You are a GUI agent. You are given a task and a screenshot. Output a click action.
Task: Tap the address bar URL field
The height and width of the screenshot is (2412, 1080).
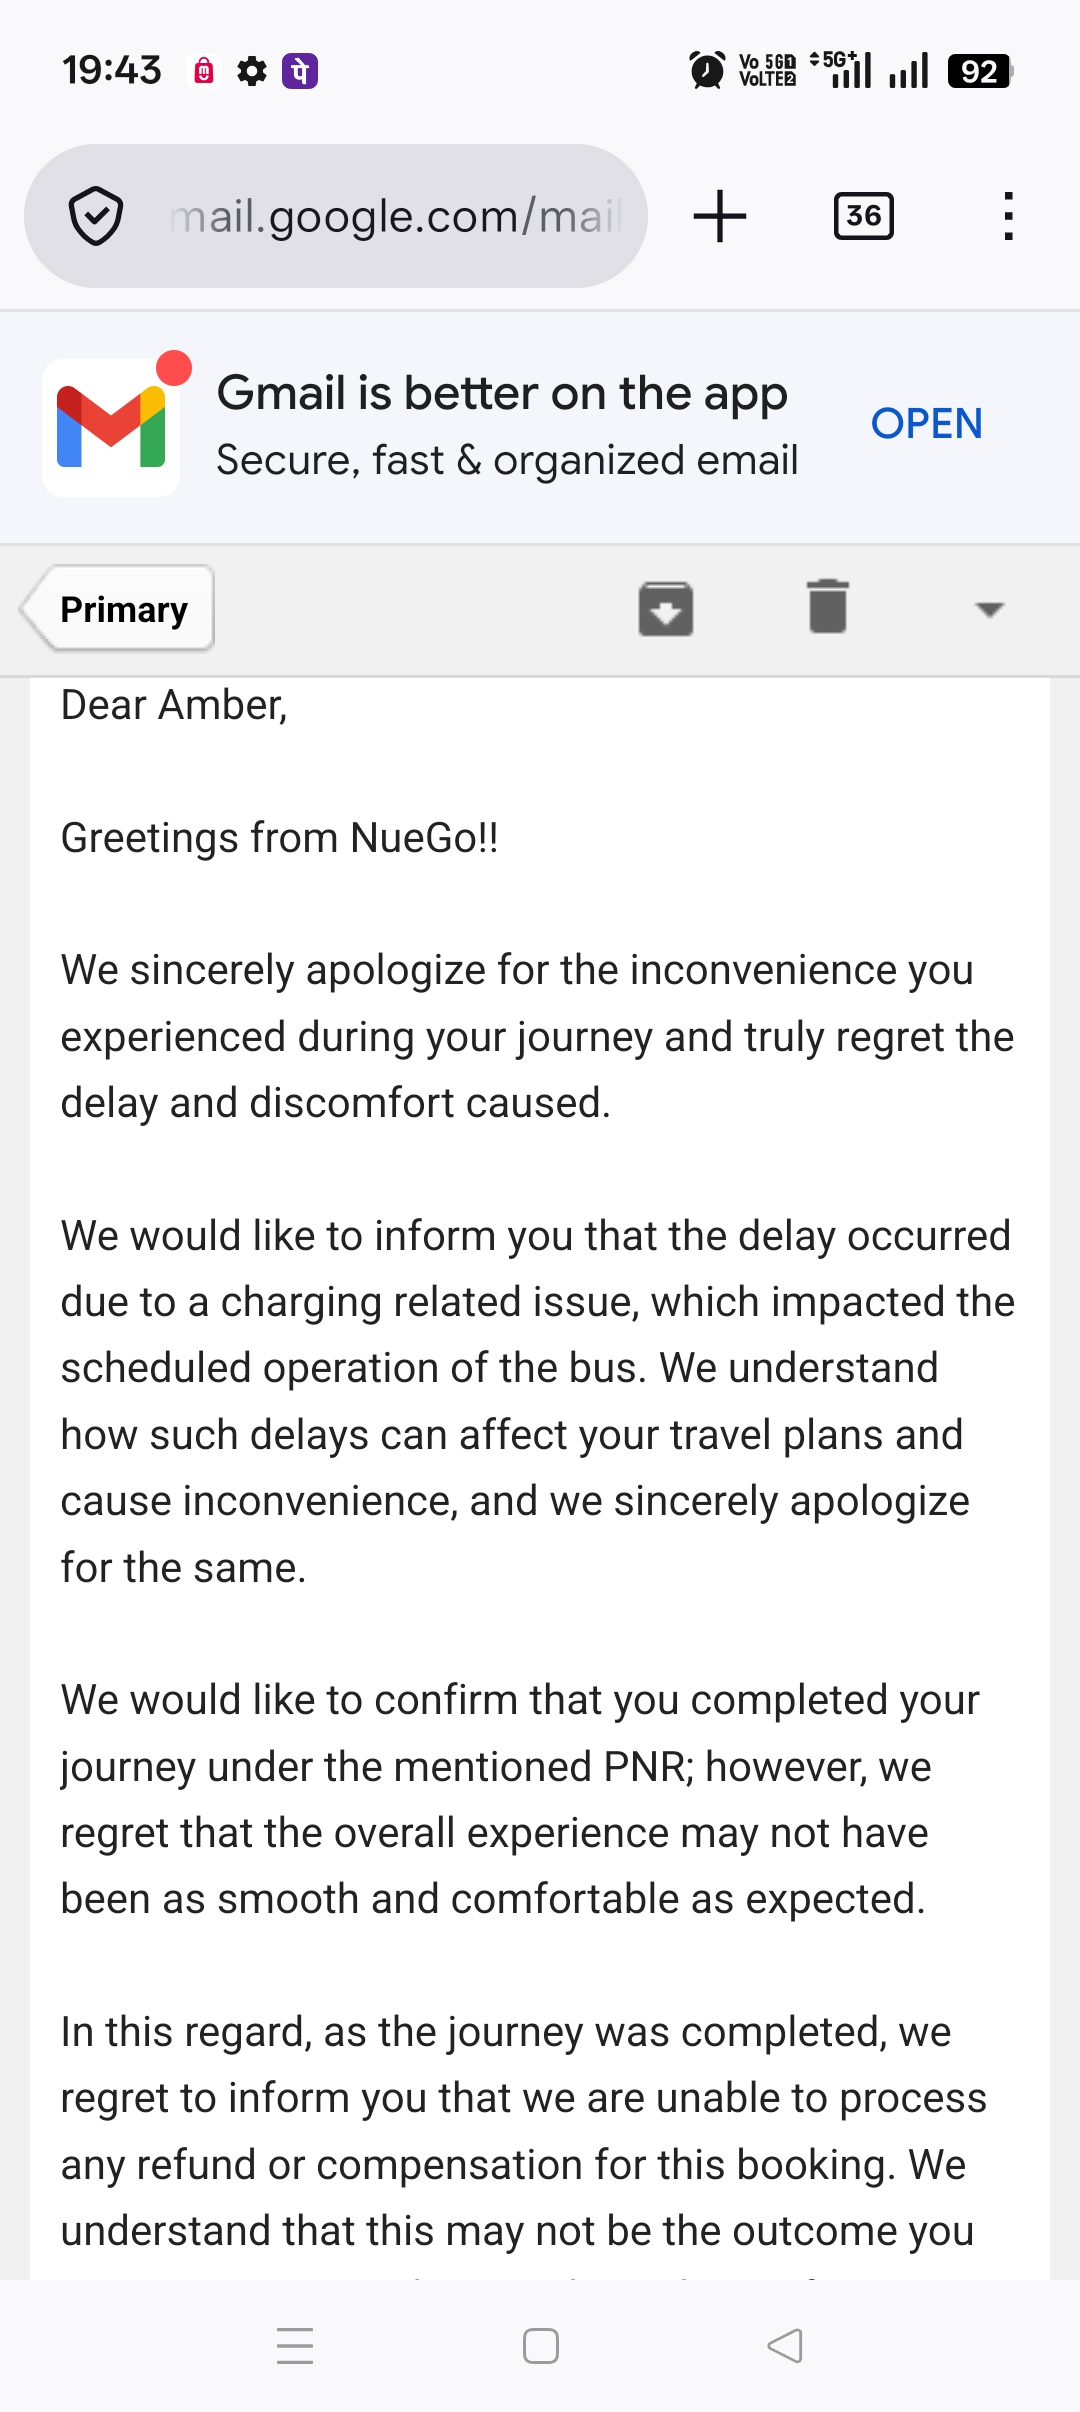pos(395,216)
